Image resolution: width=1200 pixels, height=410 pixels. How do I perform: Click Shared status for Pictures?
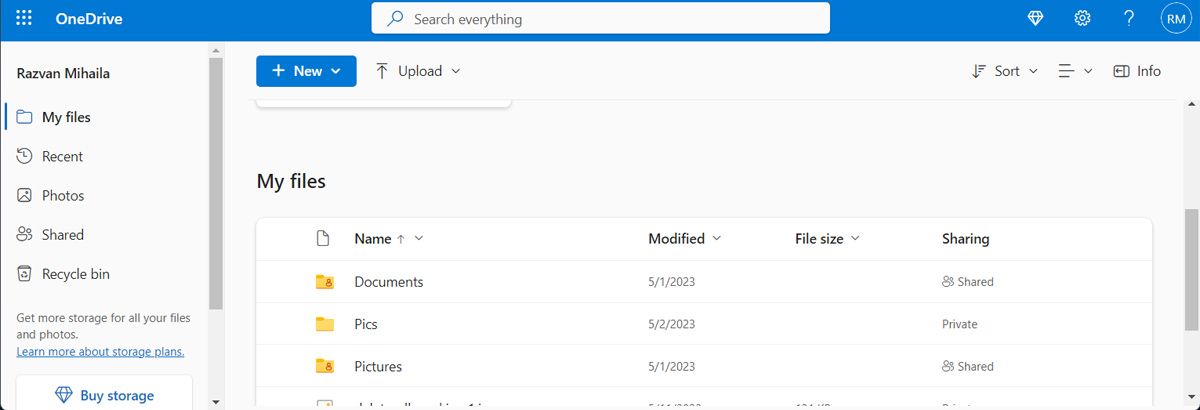968,366
